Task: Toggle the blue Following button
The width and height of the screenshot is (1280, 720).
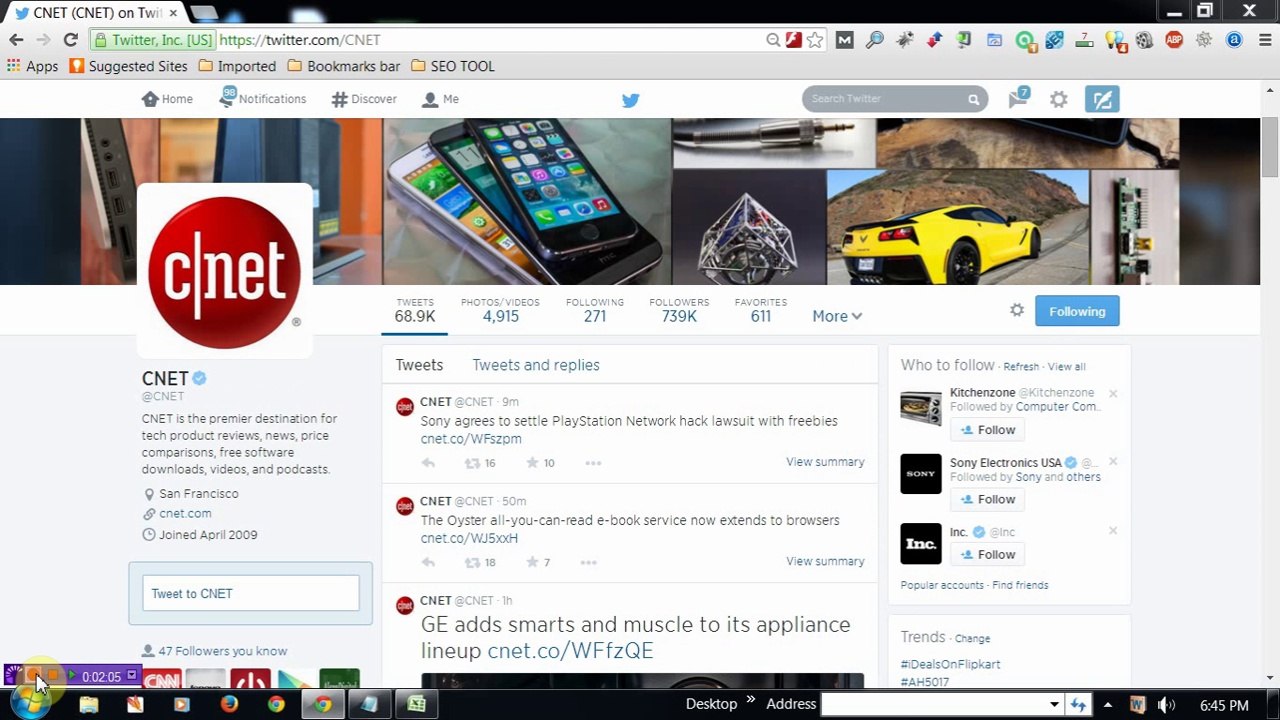Action: coord(1077,311)
